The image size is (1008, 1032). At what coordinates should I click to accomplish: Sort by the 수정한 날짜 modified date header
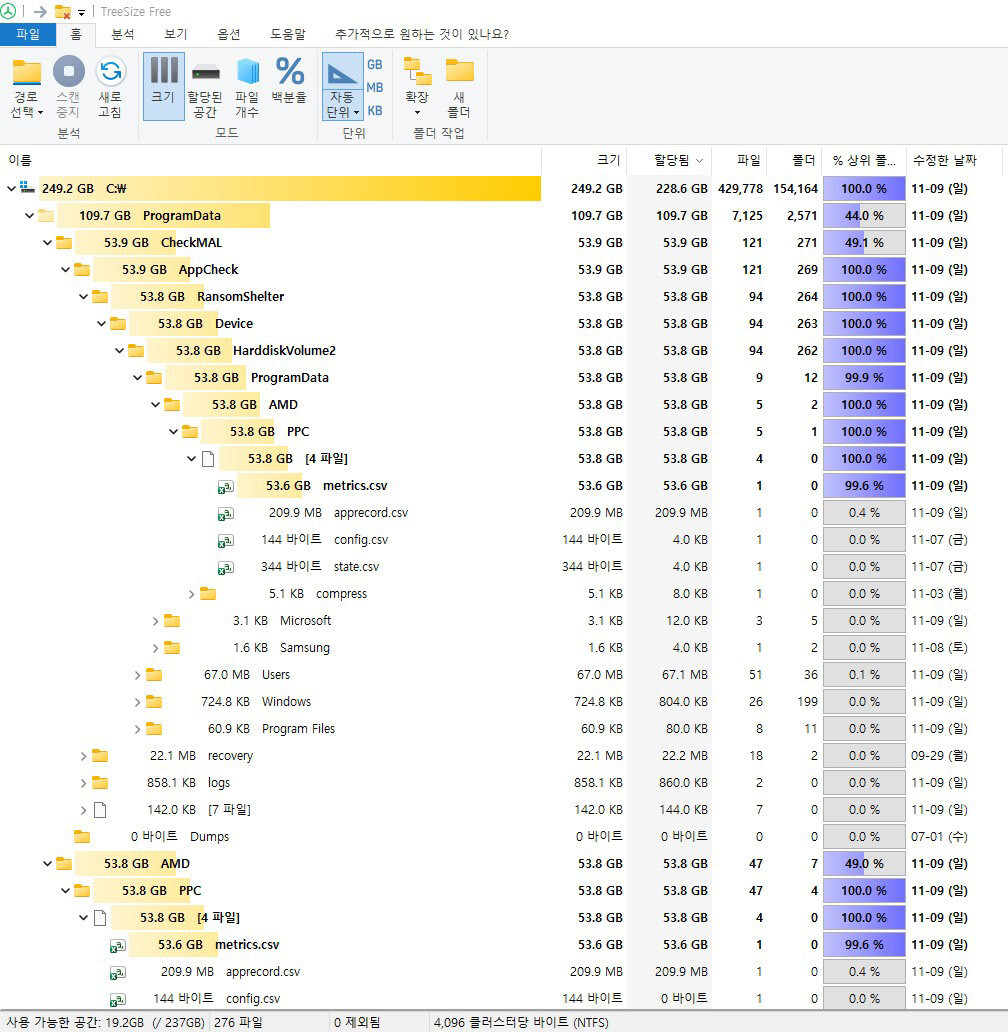tap(954, 160)
